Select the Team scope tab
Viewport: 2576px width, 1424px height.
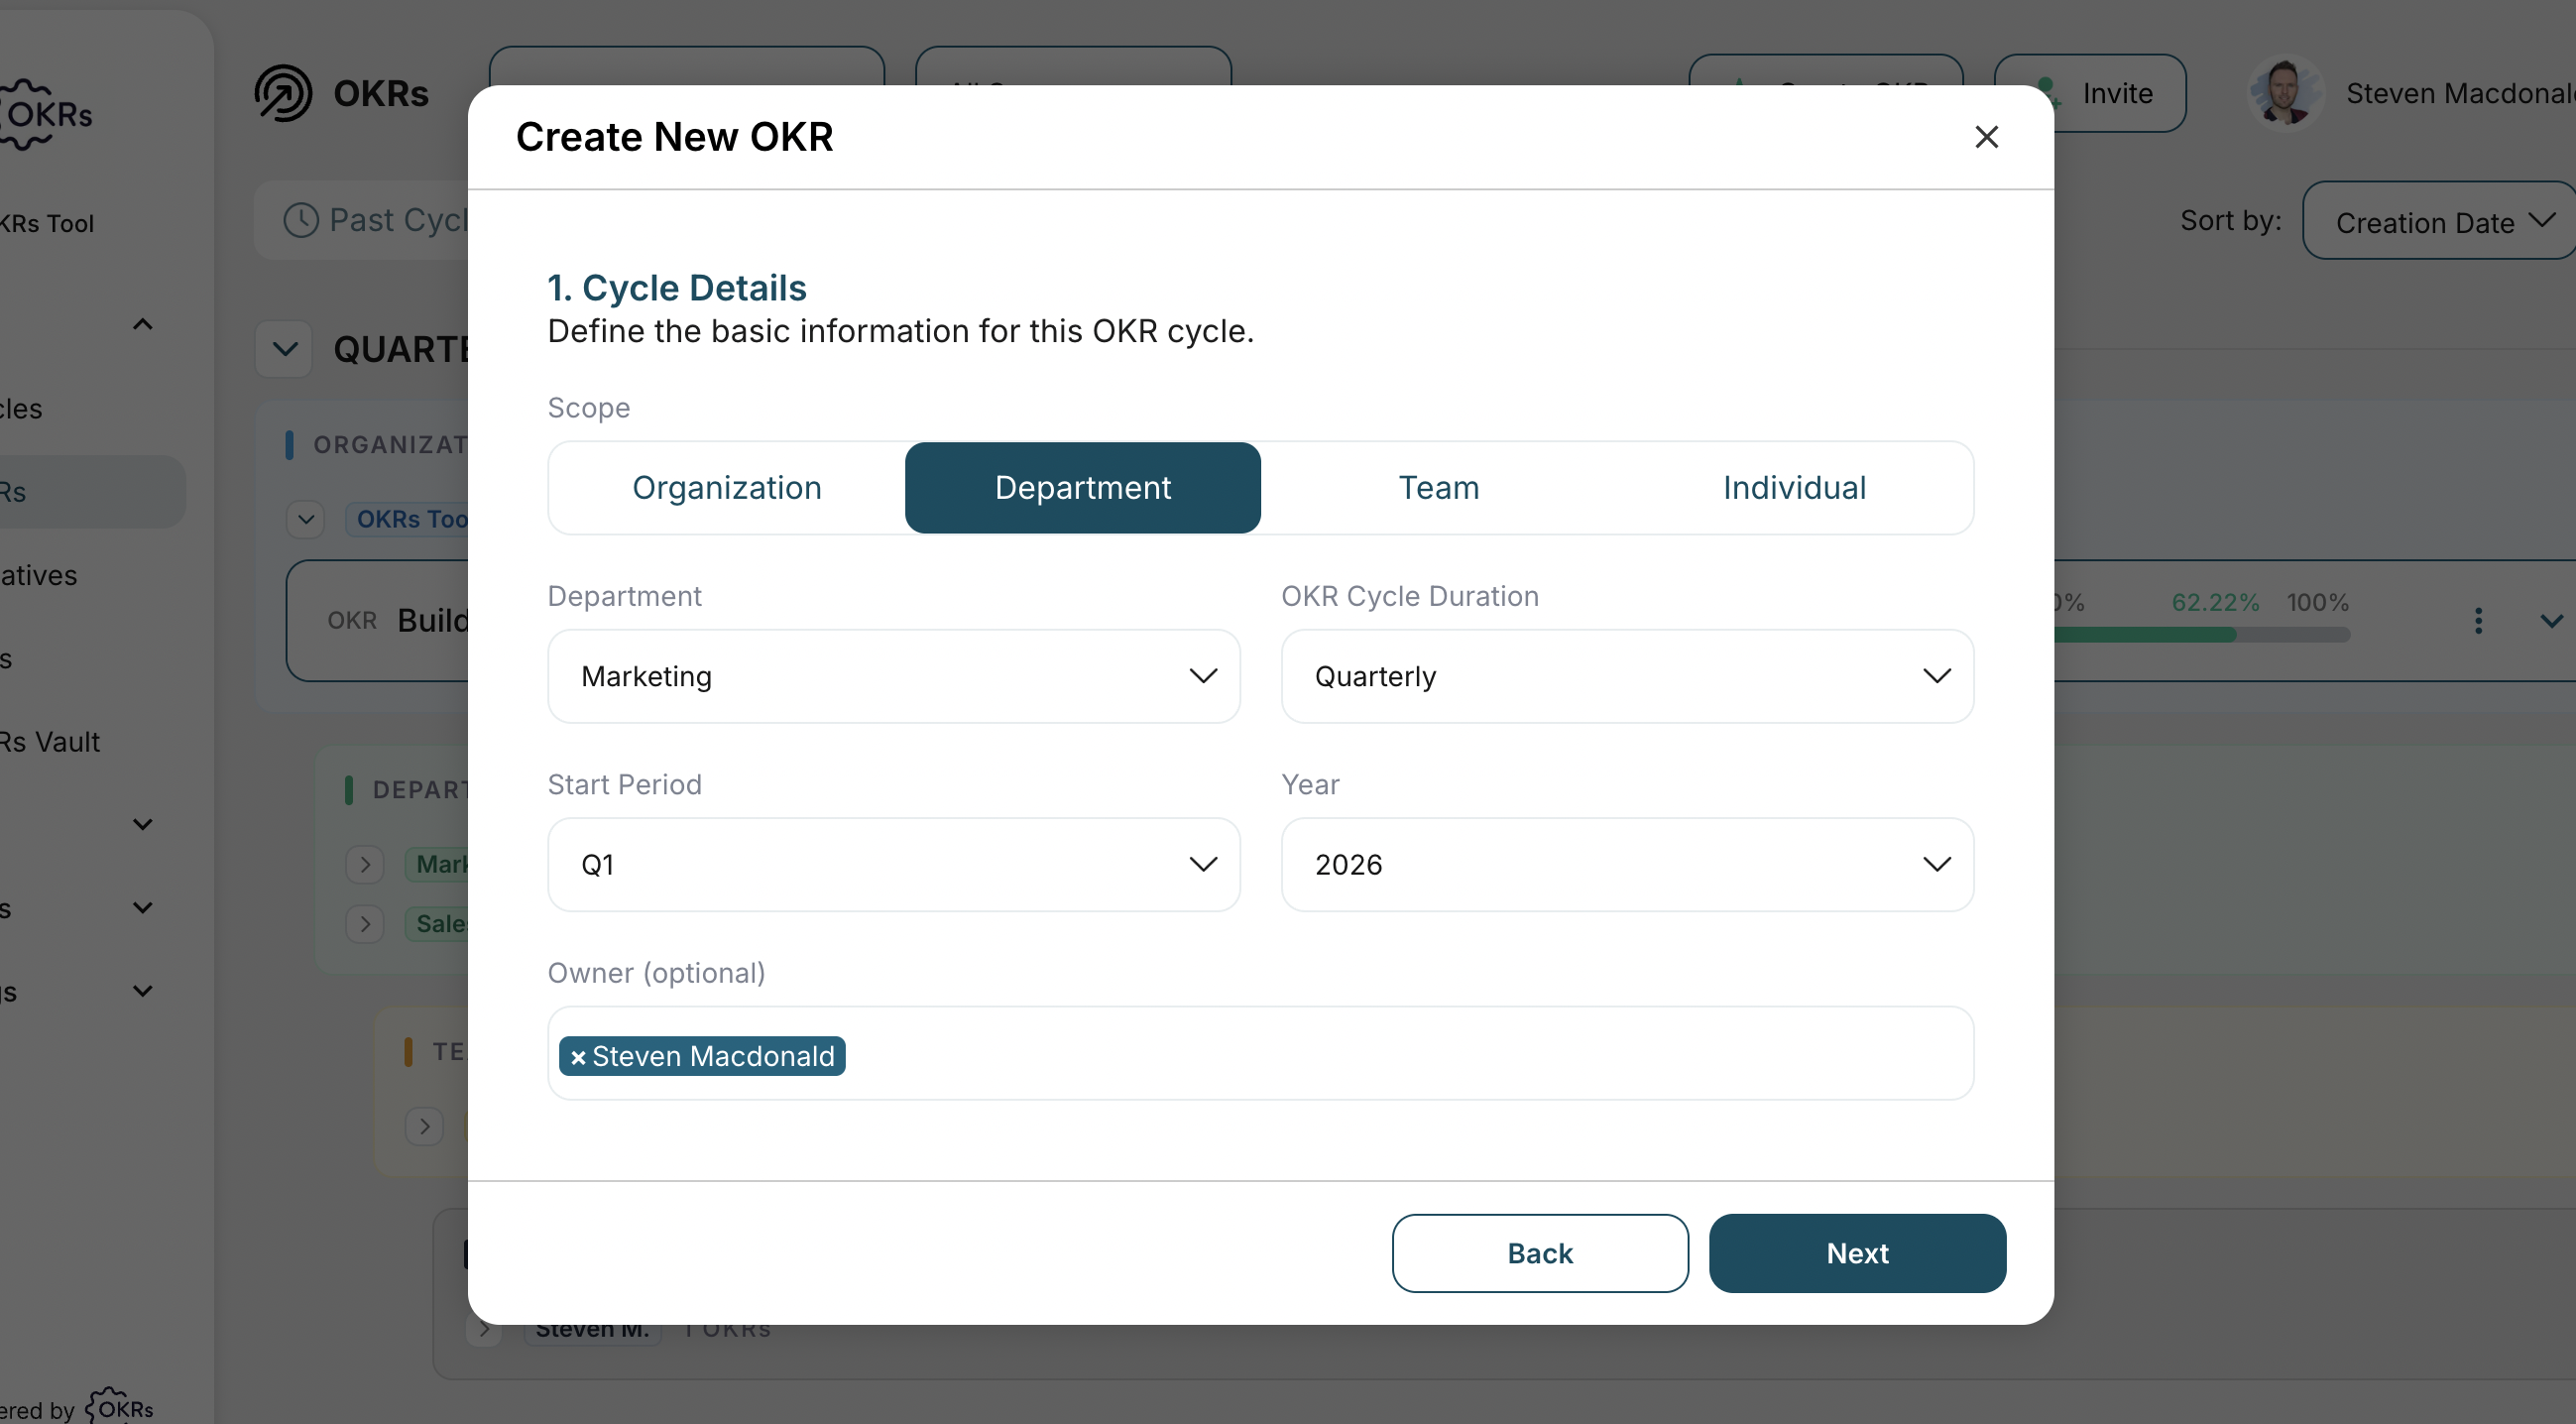(1438, 488)
